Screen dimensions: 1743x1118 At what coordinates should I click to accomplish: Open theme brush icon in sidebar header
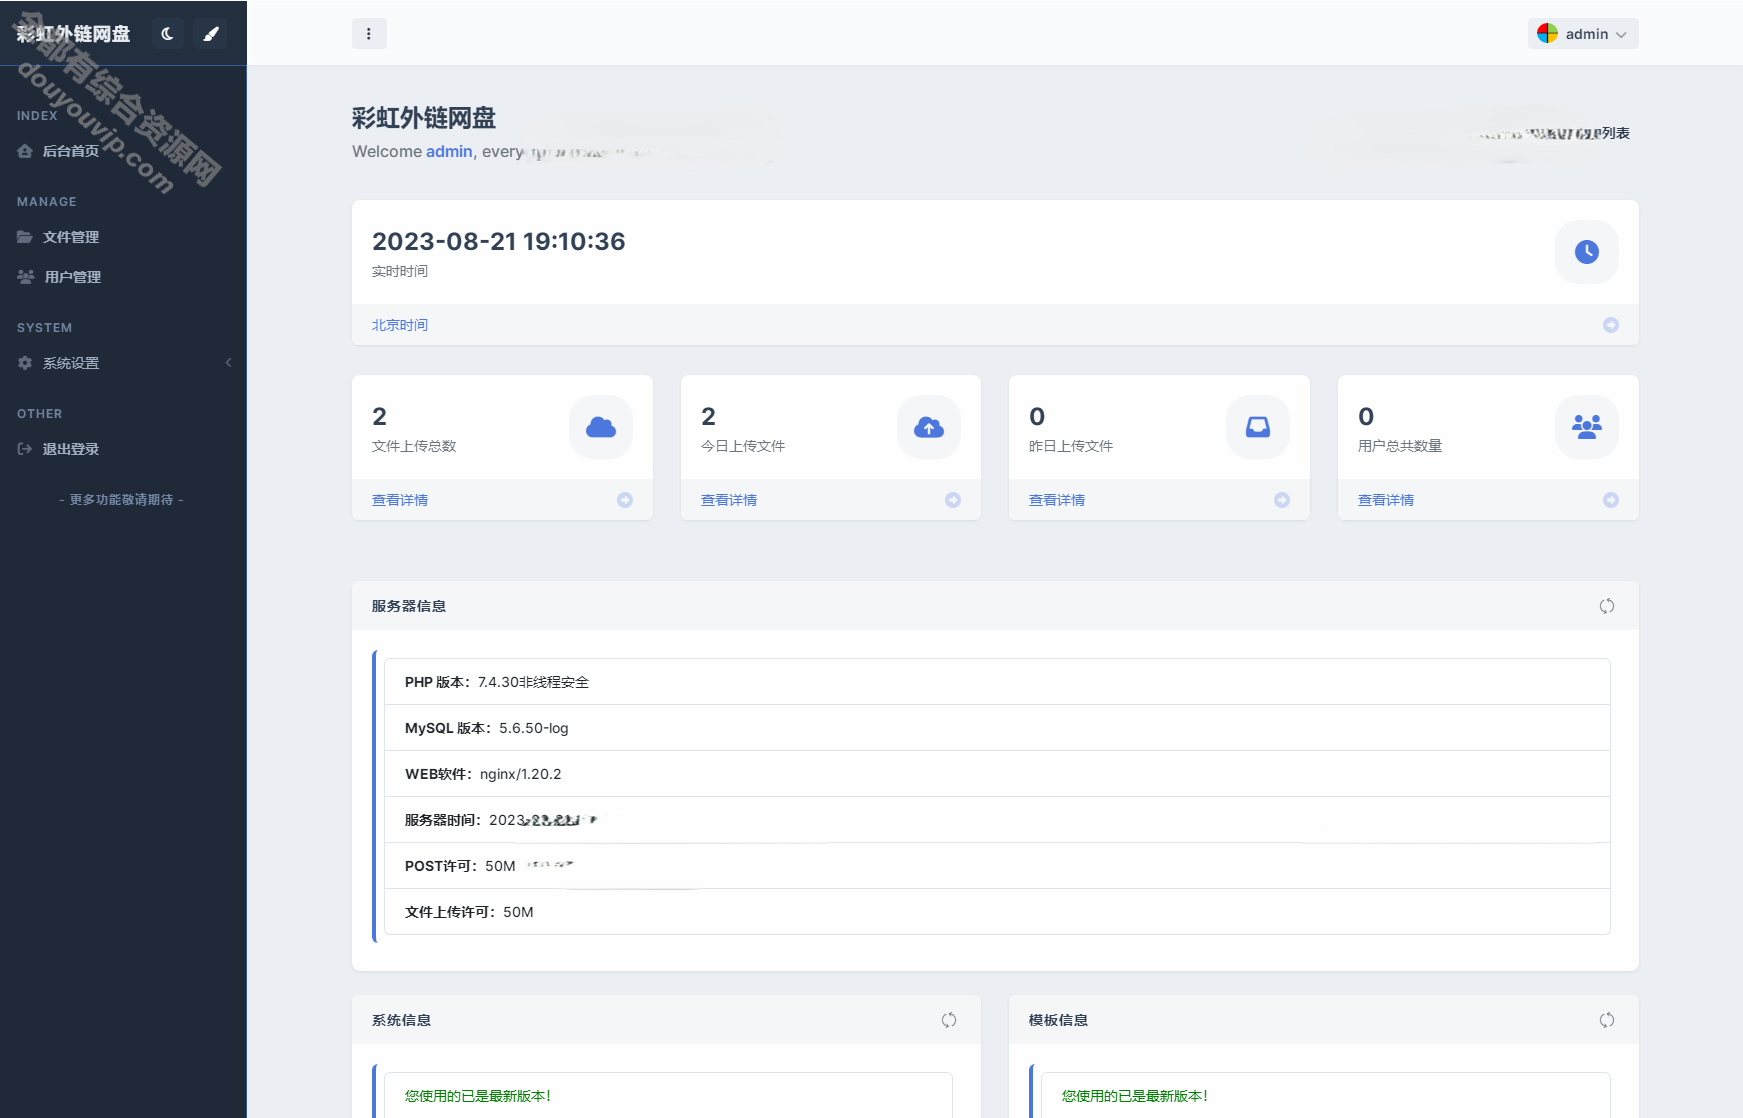(x=210, y=34)
